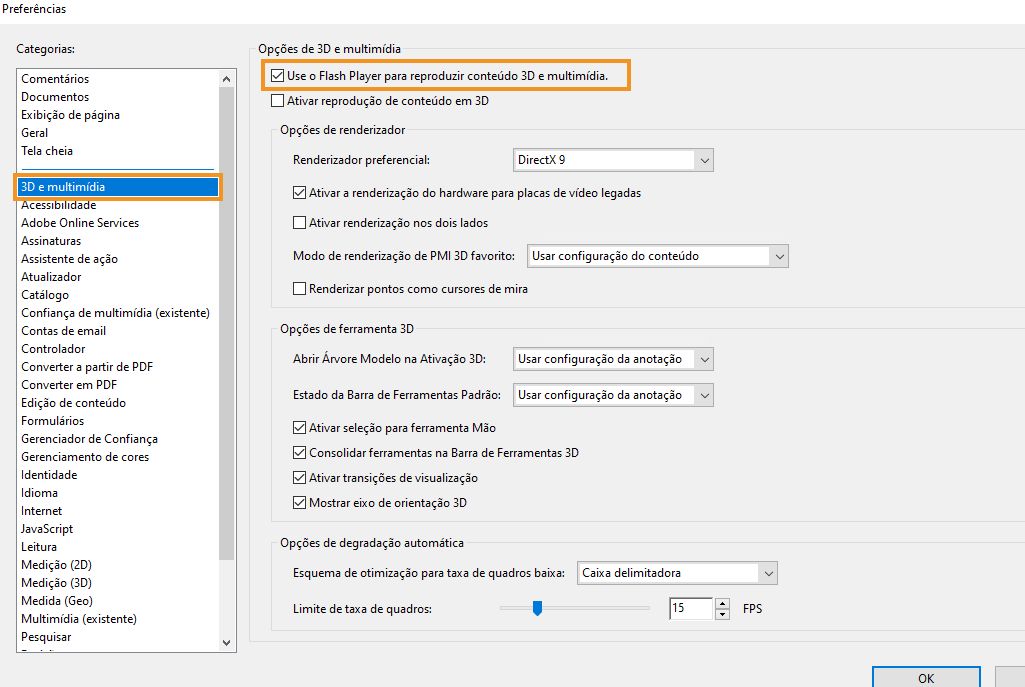Enable "Ativar reprodução de conteúdo em 3D"
Image resolution: width=1025 pixels, height=687 pixels.
(x=276, y=101)
